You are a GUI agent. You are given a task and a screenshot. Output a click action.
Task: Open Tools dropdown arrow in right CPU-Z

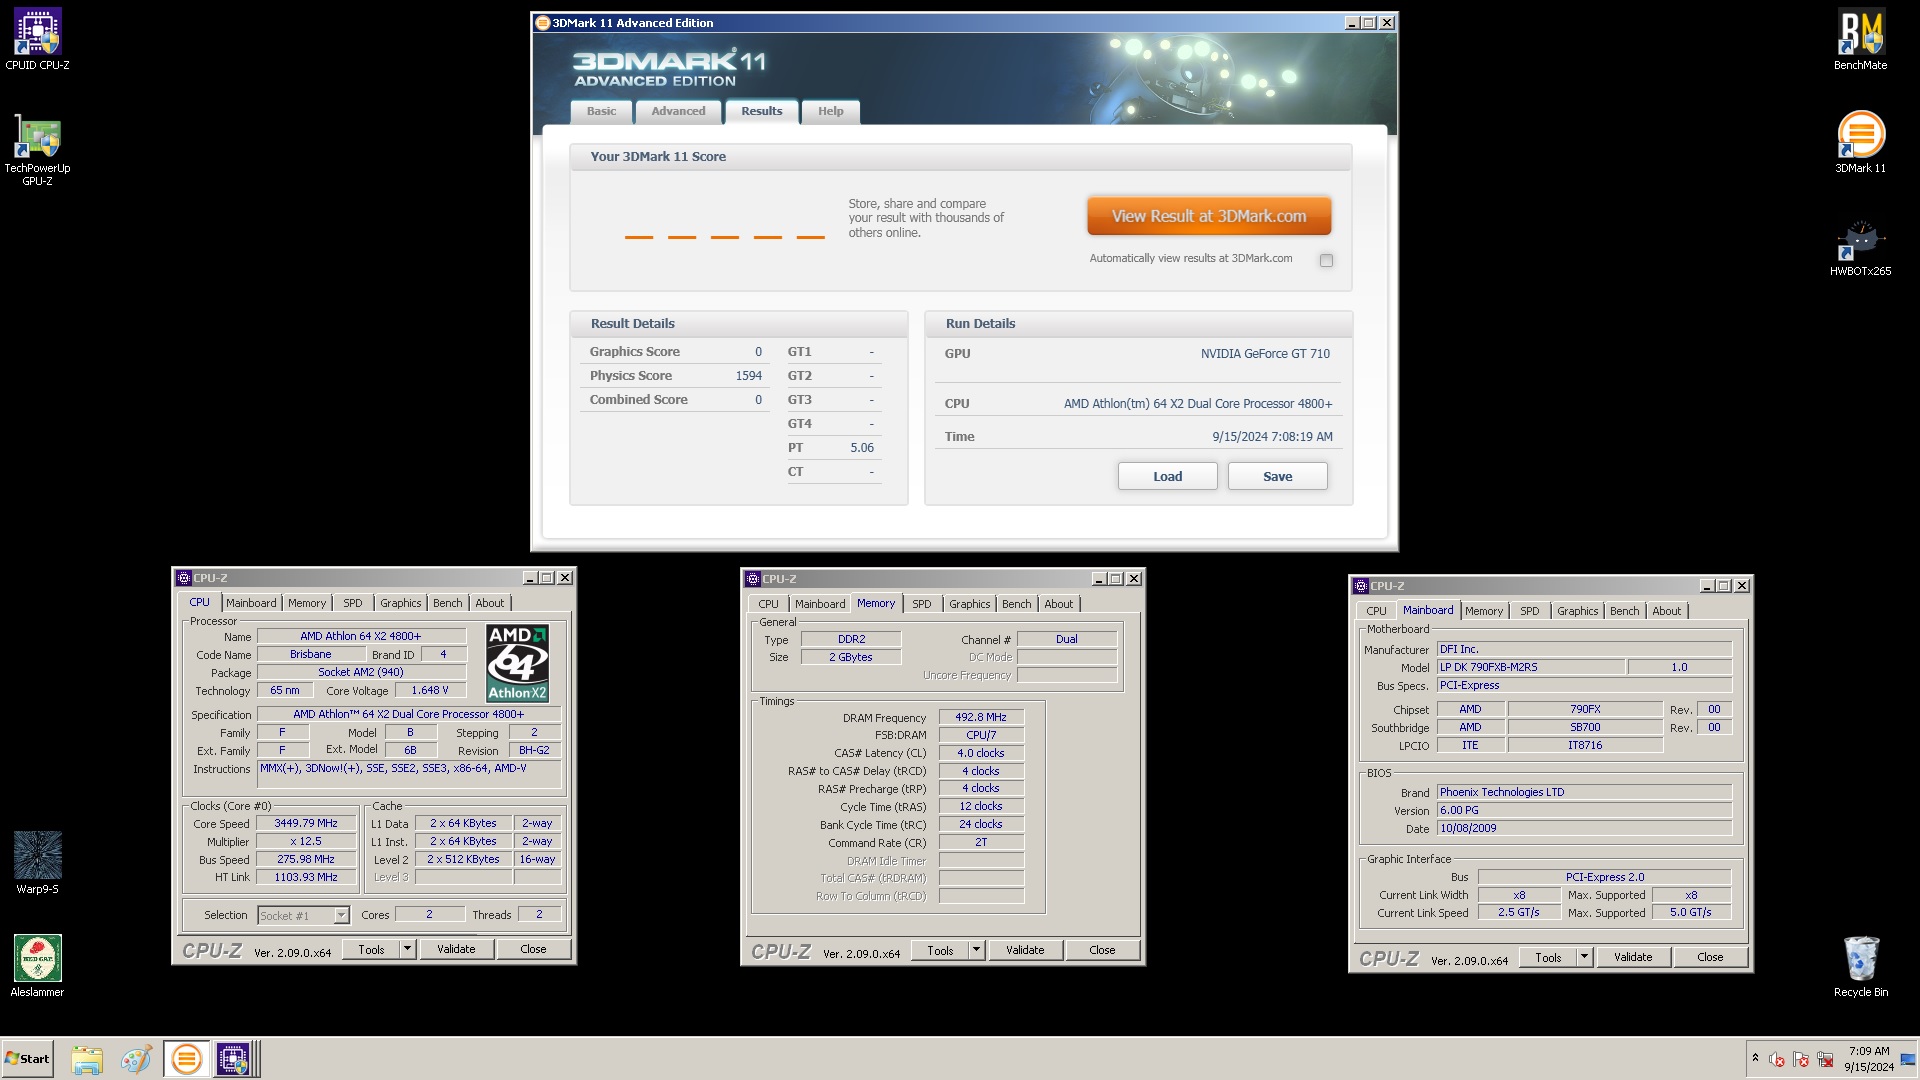pos(1584,957)
